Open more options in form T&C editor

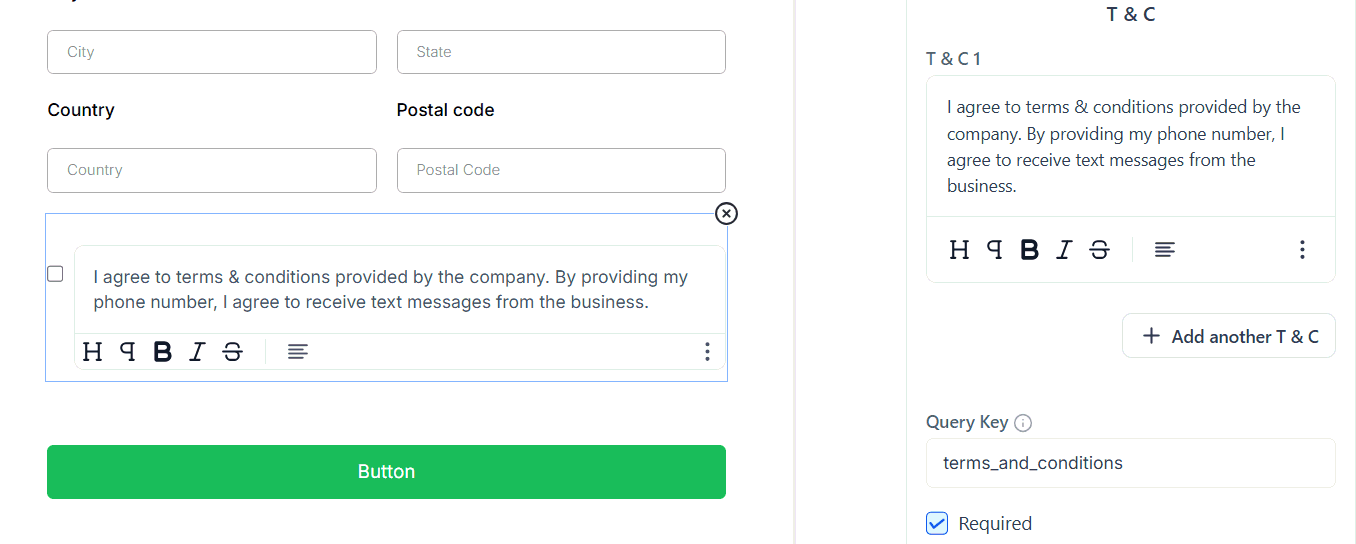[x=707, y=351]
